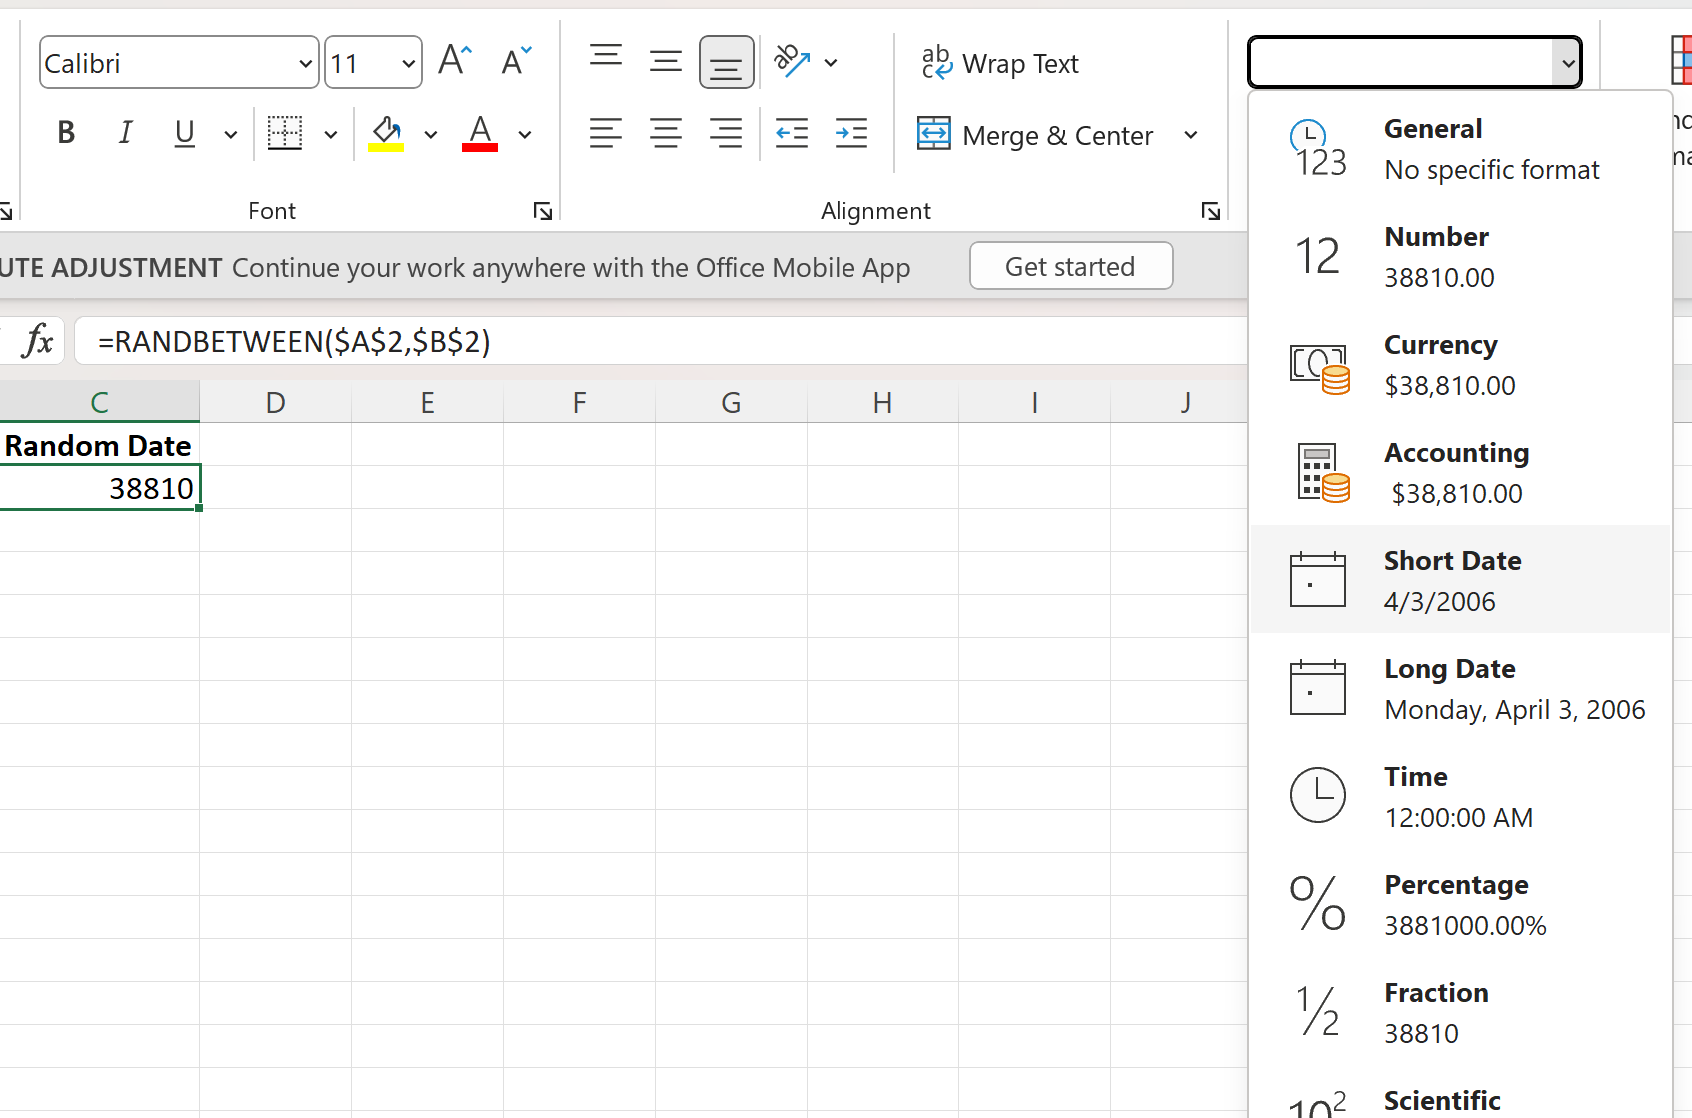This screenshot has width=1692, height=1118.
Task: Expand the Merge & Center options arrow
Action: coord(1190,135)
